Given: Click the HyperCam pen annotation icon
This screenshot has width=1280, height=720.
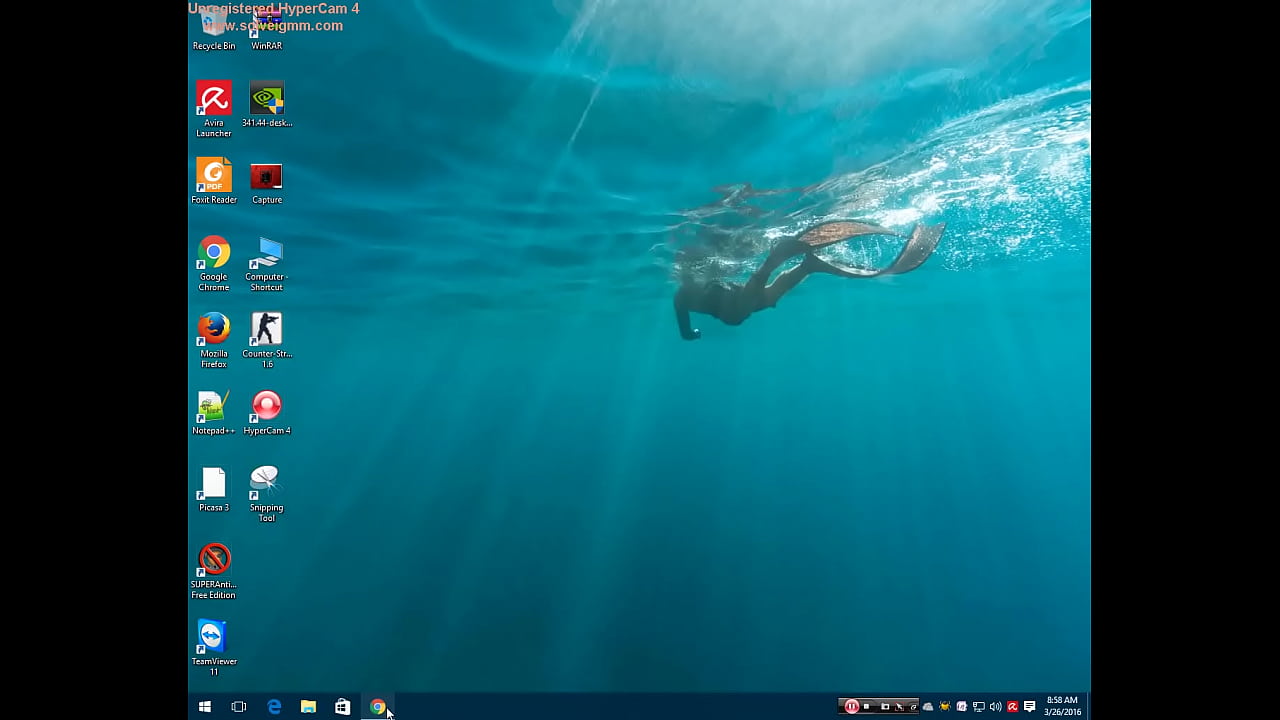Looking at the screenshot, I should (x=912, y=707).
